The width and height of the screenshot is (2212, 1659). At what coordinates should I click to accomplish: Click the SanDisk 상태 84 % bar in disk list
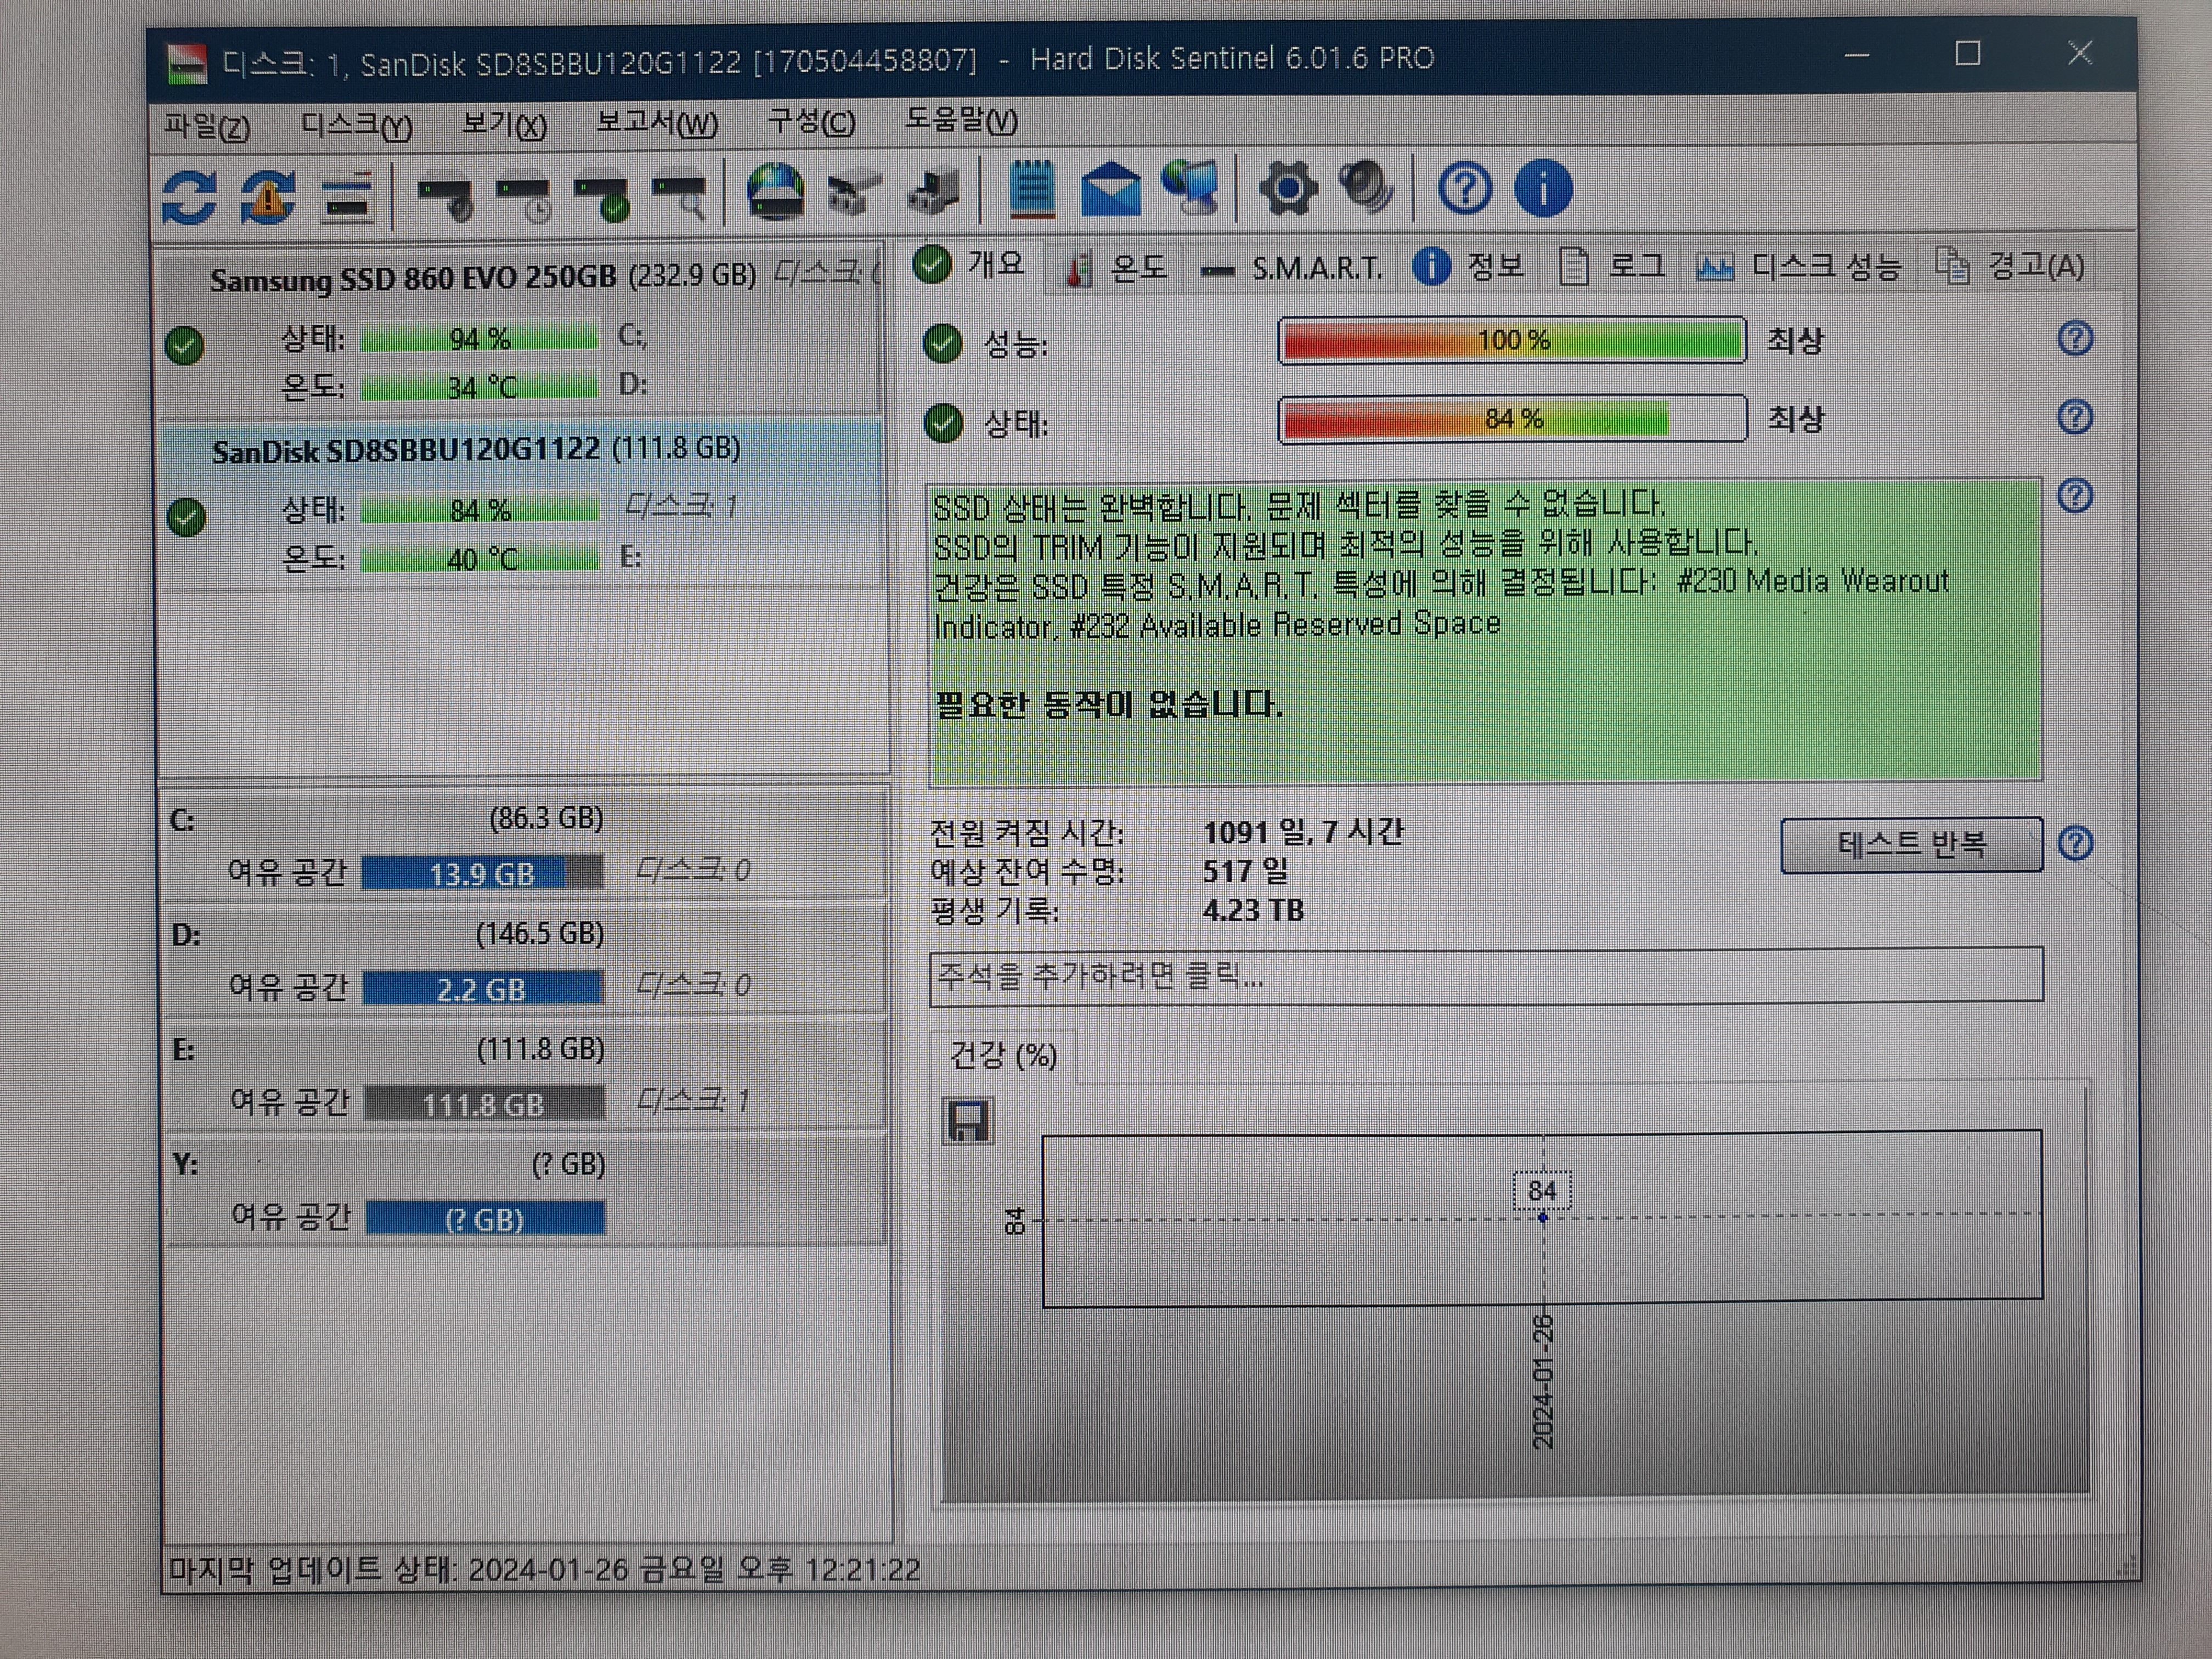(479, 510)
